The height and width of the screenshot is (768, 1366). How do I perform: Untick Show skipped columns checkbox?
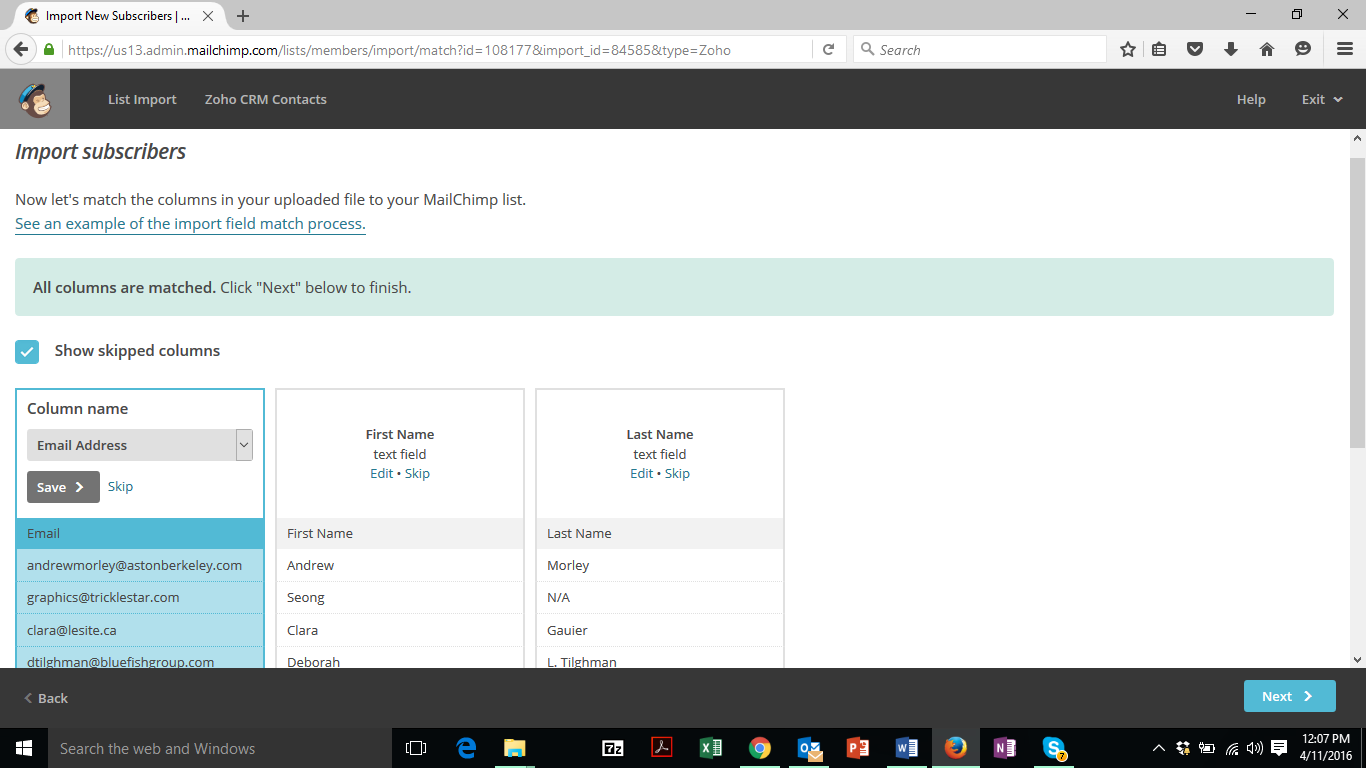(27, 351)
